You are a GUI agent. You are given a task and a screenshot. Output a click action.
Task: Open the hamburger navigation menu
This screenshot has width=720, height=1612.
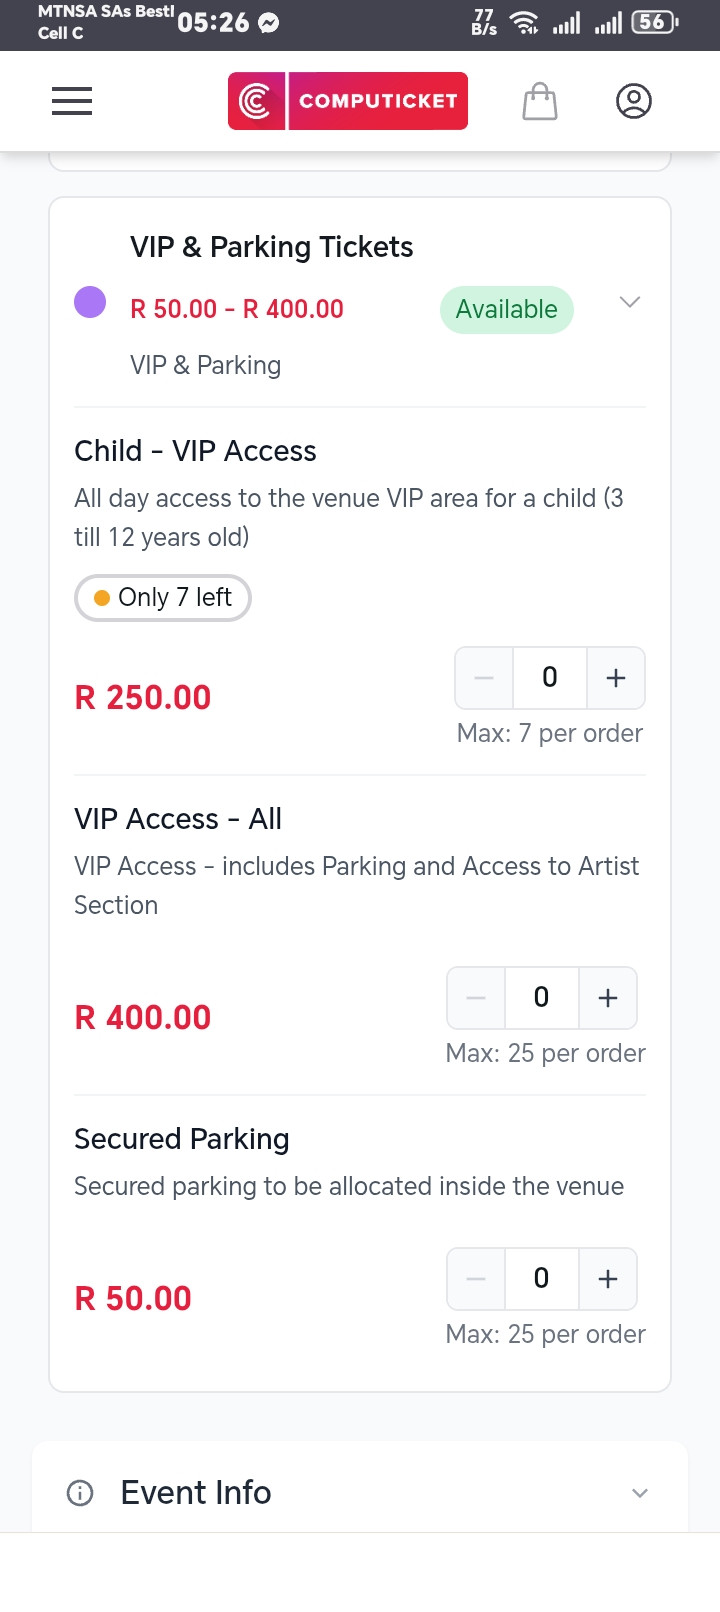tap(72, 101)
